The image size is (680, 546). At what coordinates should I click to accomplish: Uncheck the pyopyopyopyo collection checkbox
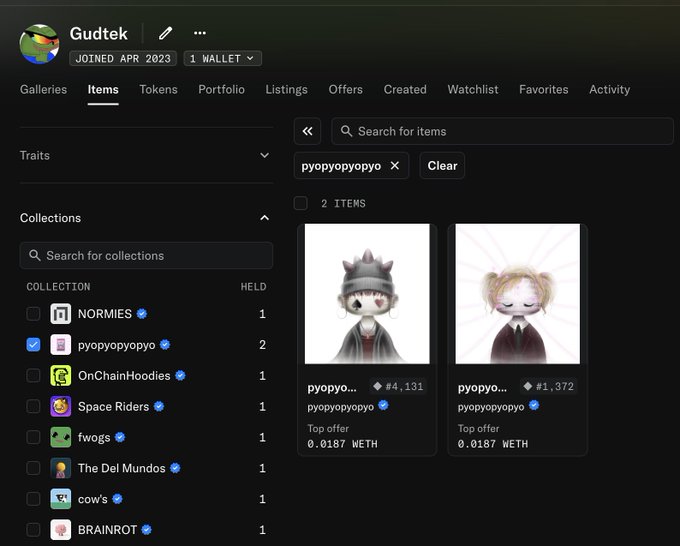[x=33, y=345]
